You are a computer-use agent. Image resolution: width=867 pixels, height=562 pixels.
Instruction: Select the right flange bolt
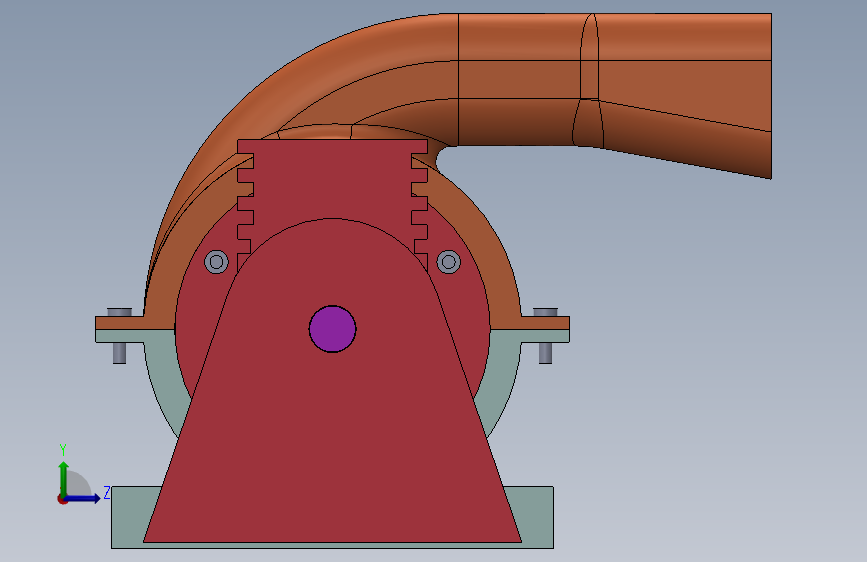click(x=545, y=336)
